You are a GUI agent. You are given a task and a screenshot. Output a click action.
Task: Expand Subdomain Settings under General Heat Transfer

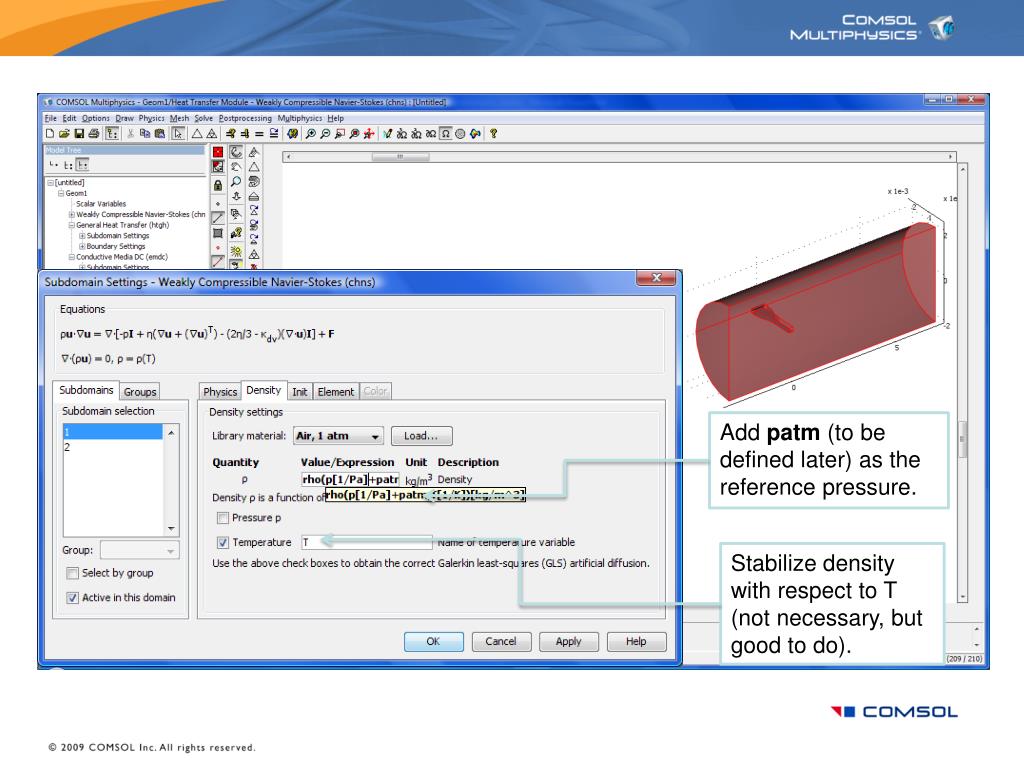click(82, 236)
